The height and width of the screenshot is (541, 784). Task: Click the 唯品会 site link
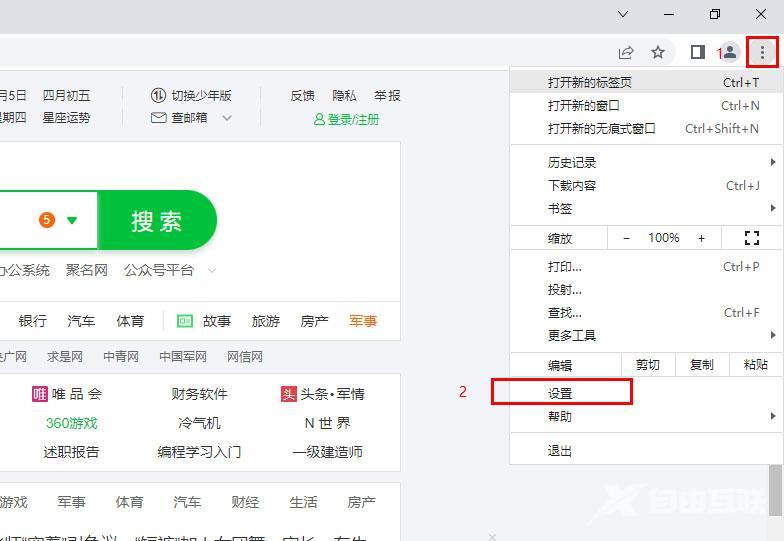(67, 394)
